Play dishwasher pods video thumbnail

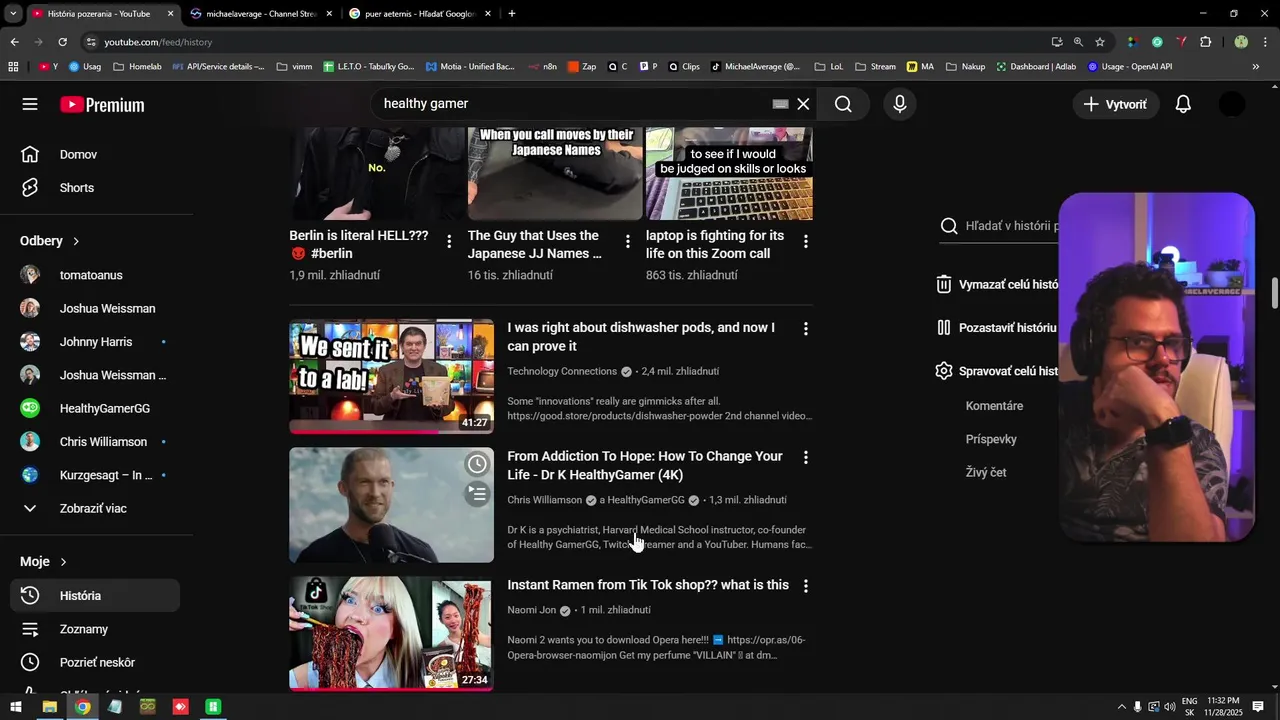click(391, 376)
